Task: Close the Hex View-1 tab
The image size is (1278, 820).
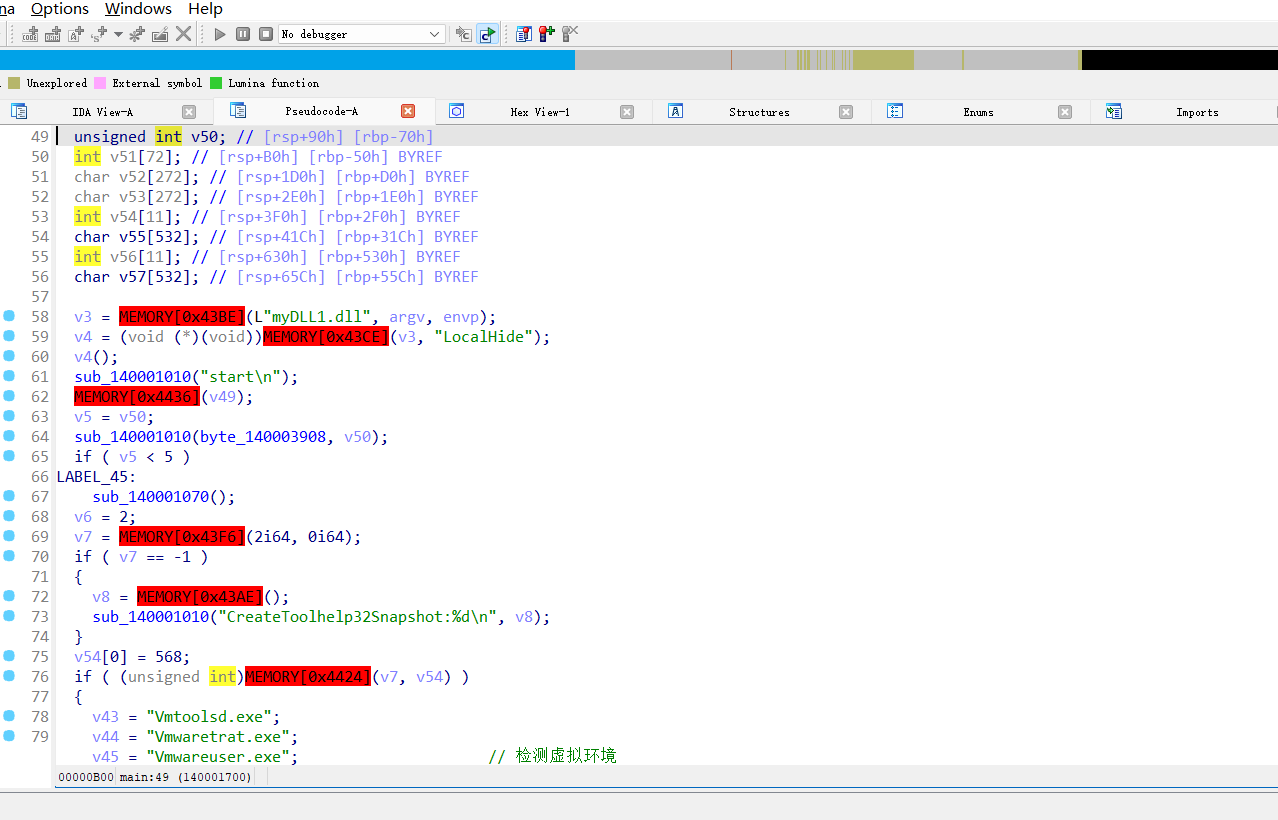Action: [627, 112]
